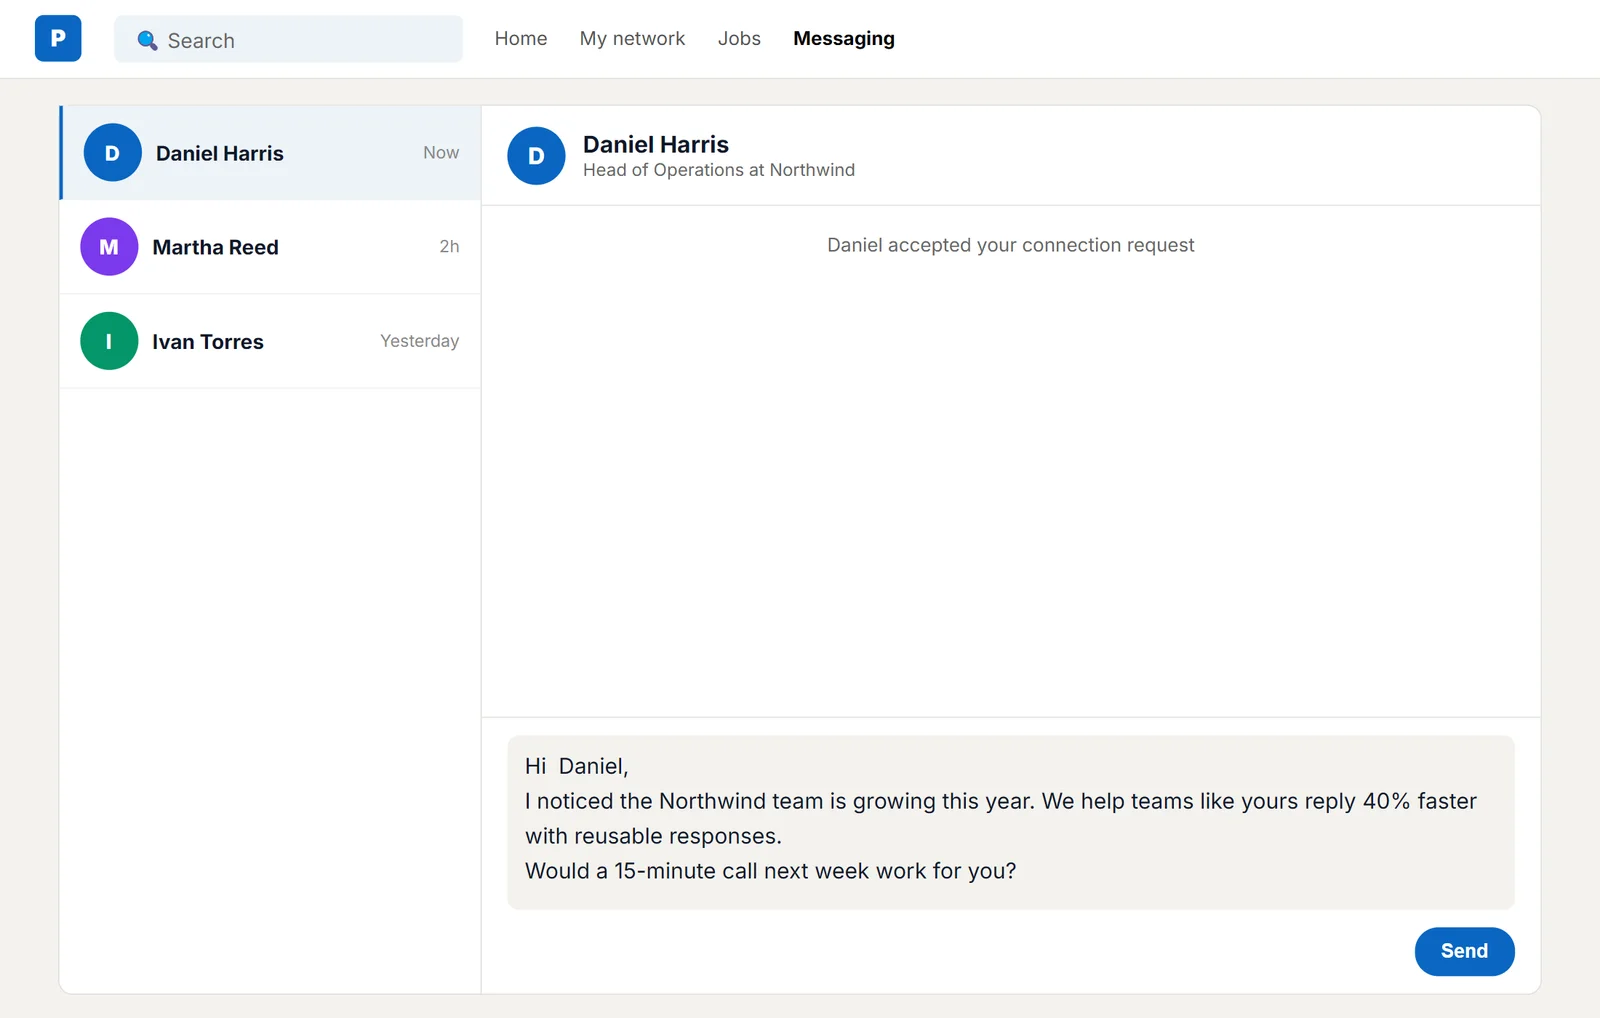This screenshot has height=1018, width=1600.
Task: Send the message to Daniel
Action: [1464, 951]
